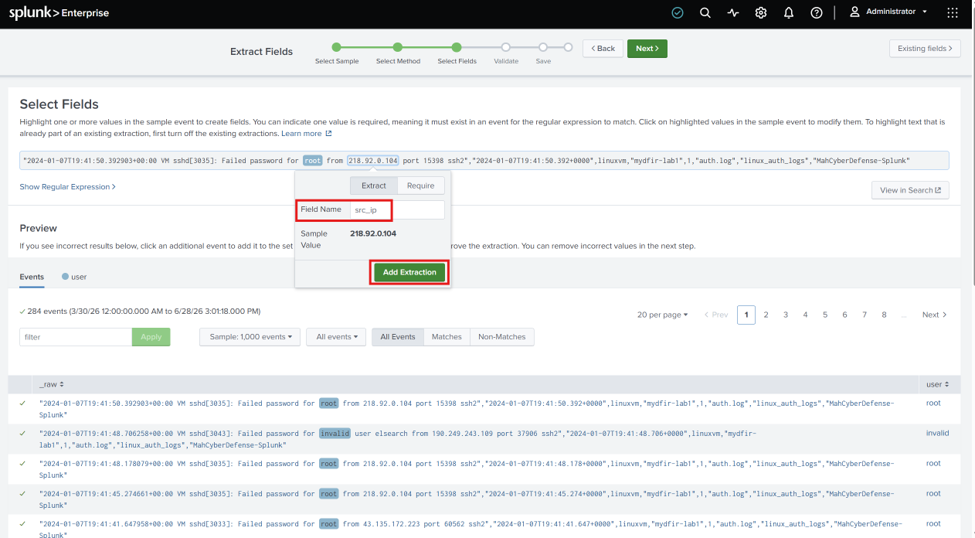Image resolution: width=975 pixels, height=538 pixels.
Task: Expand Sample: 1,000 events dropdown
Action: (x=250, y=336)
